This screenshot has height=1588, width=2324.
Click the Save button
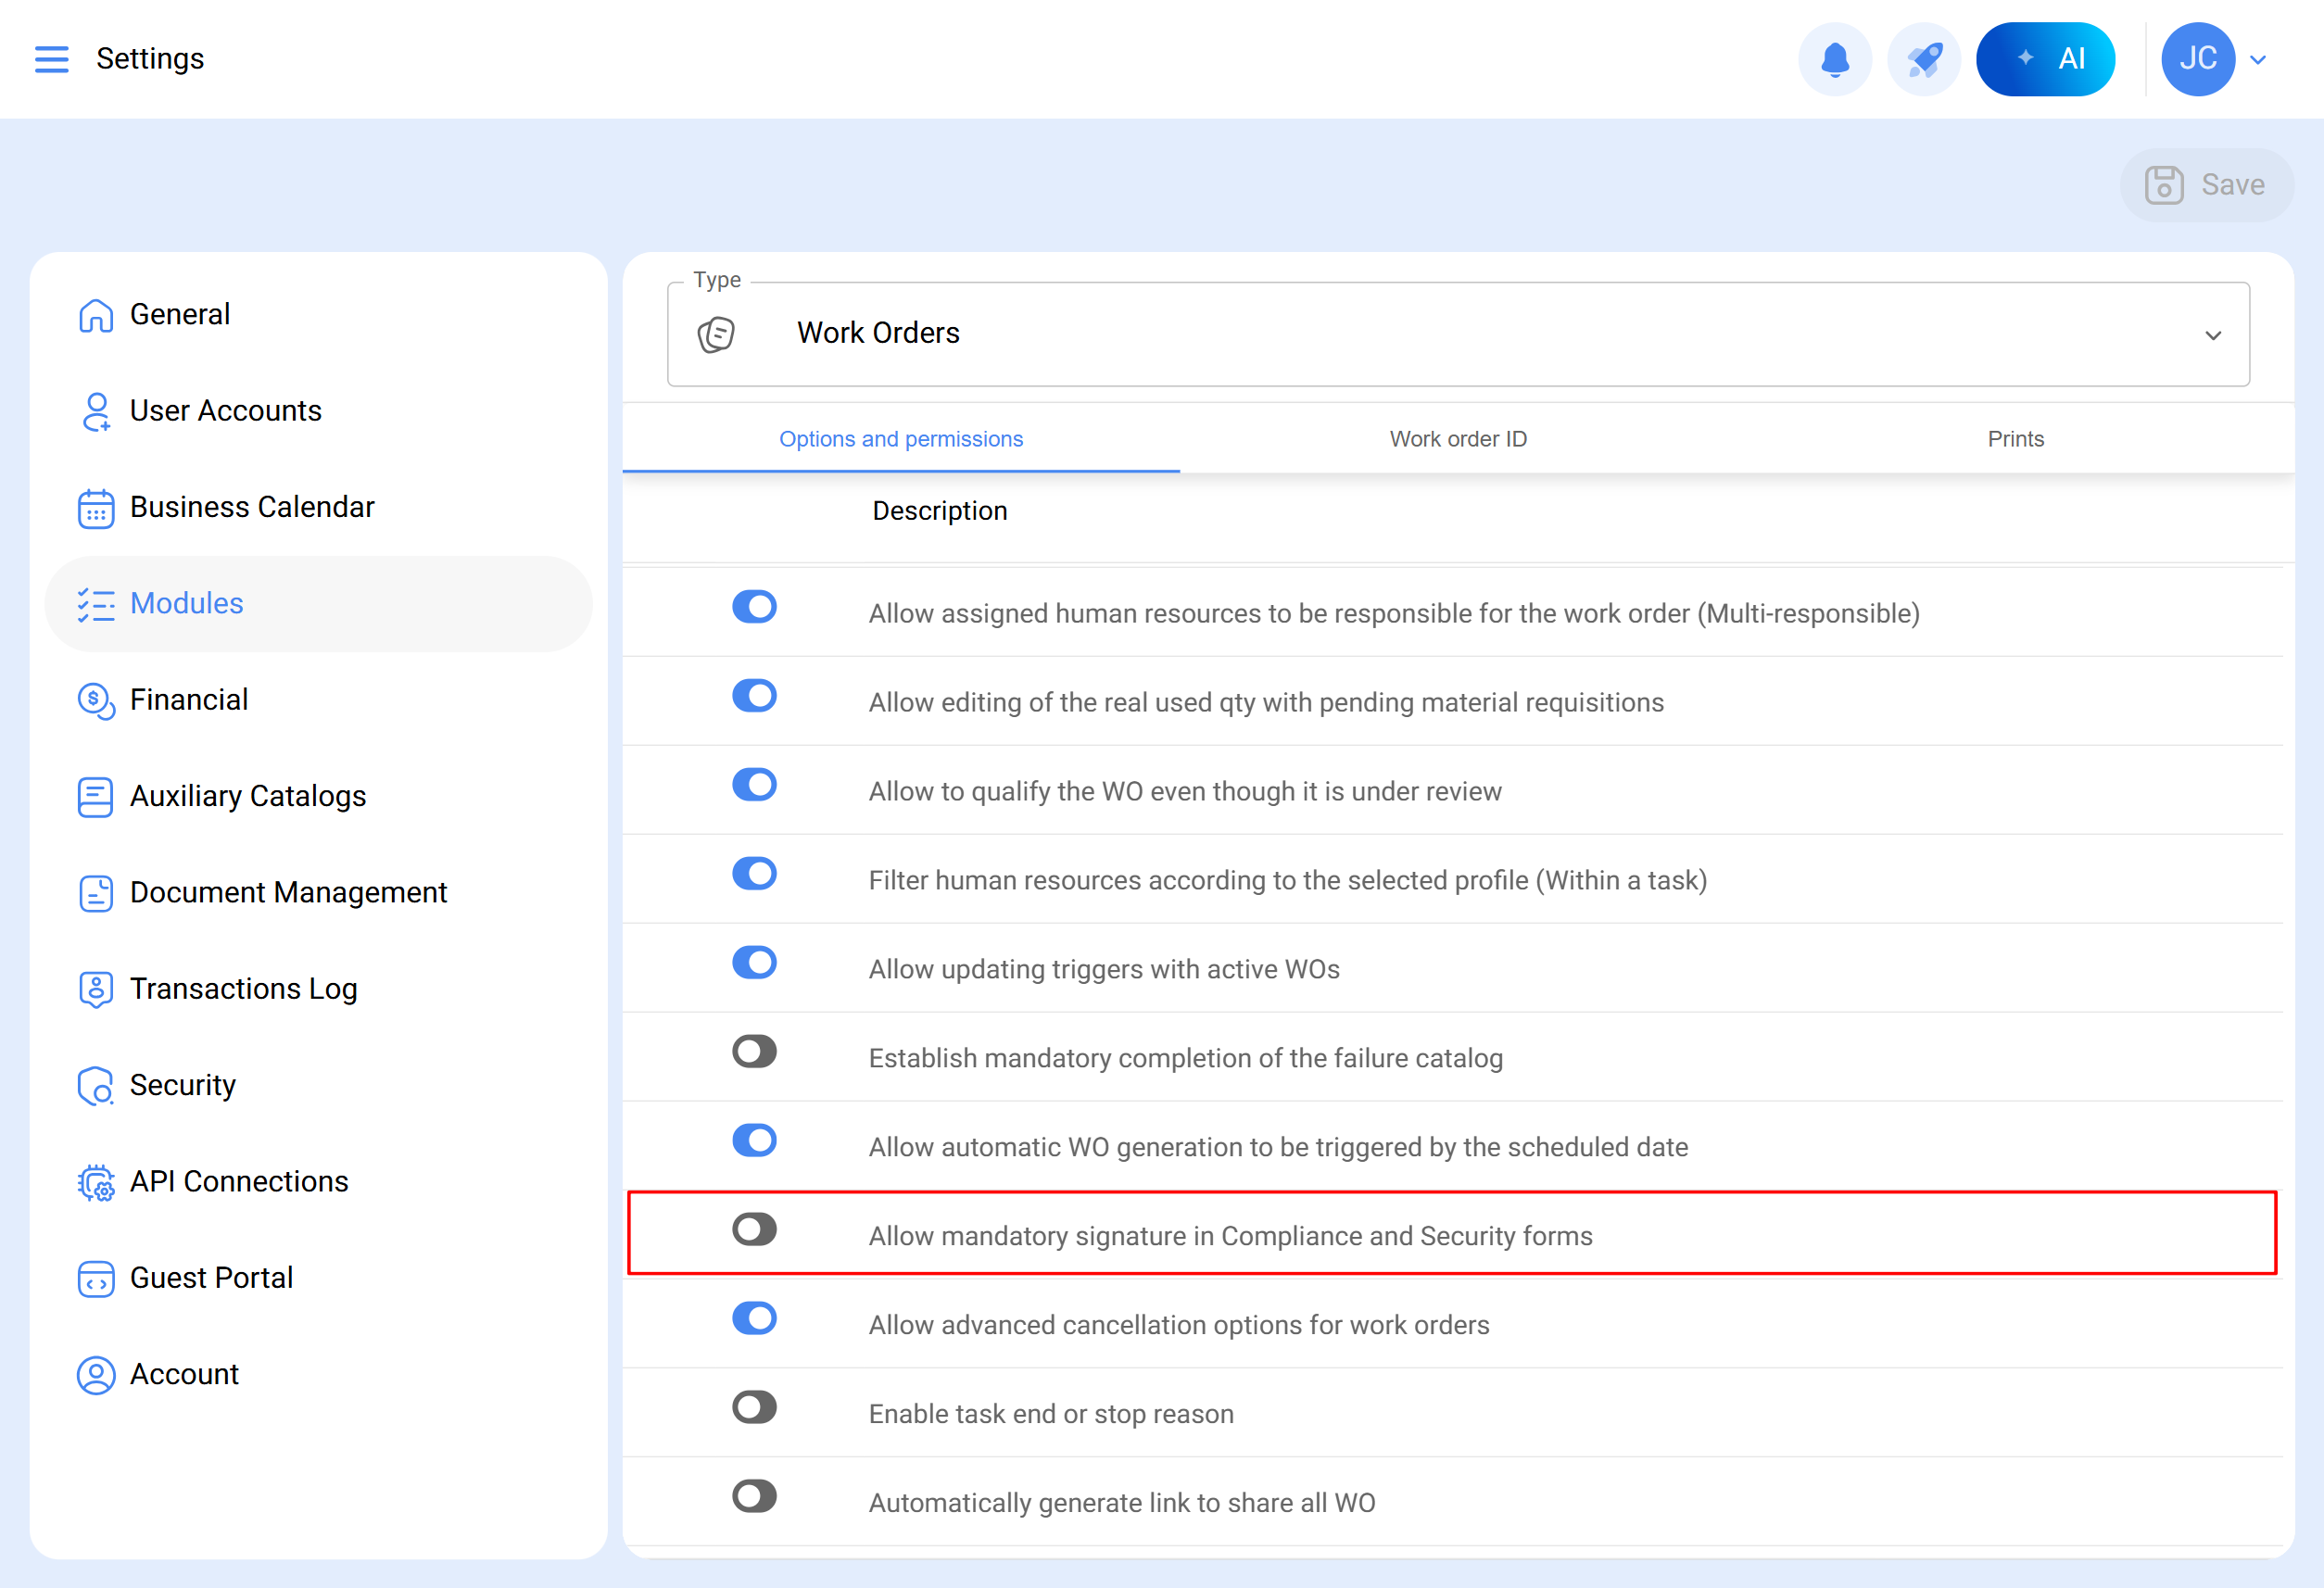[2206, 185]
